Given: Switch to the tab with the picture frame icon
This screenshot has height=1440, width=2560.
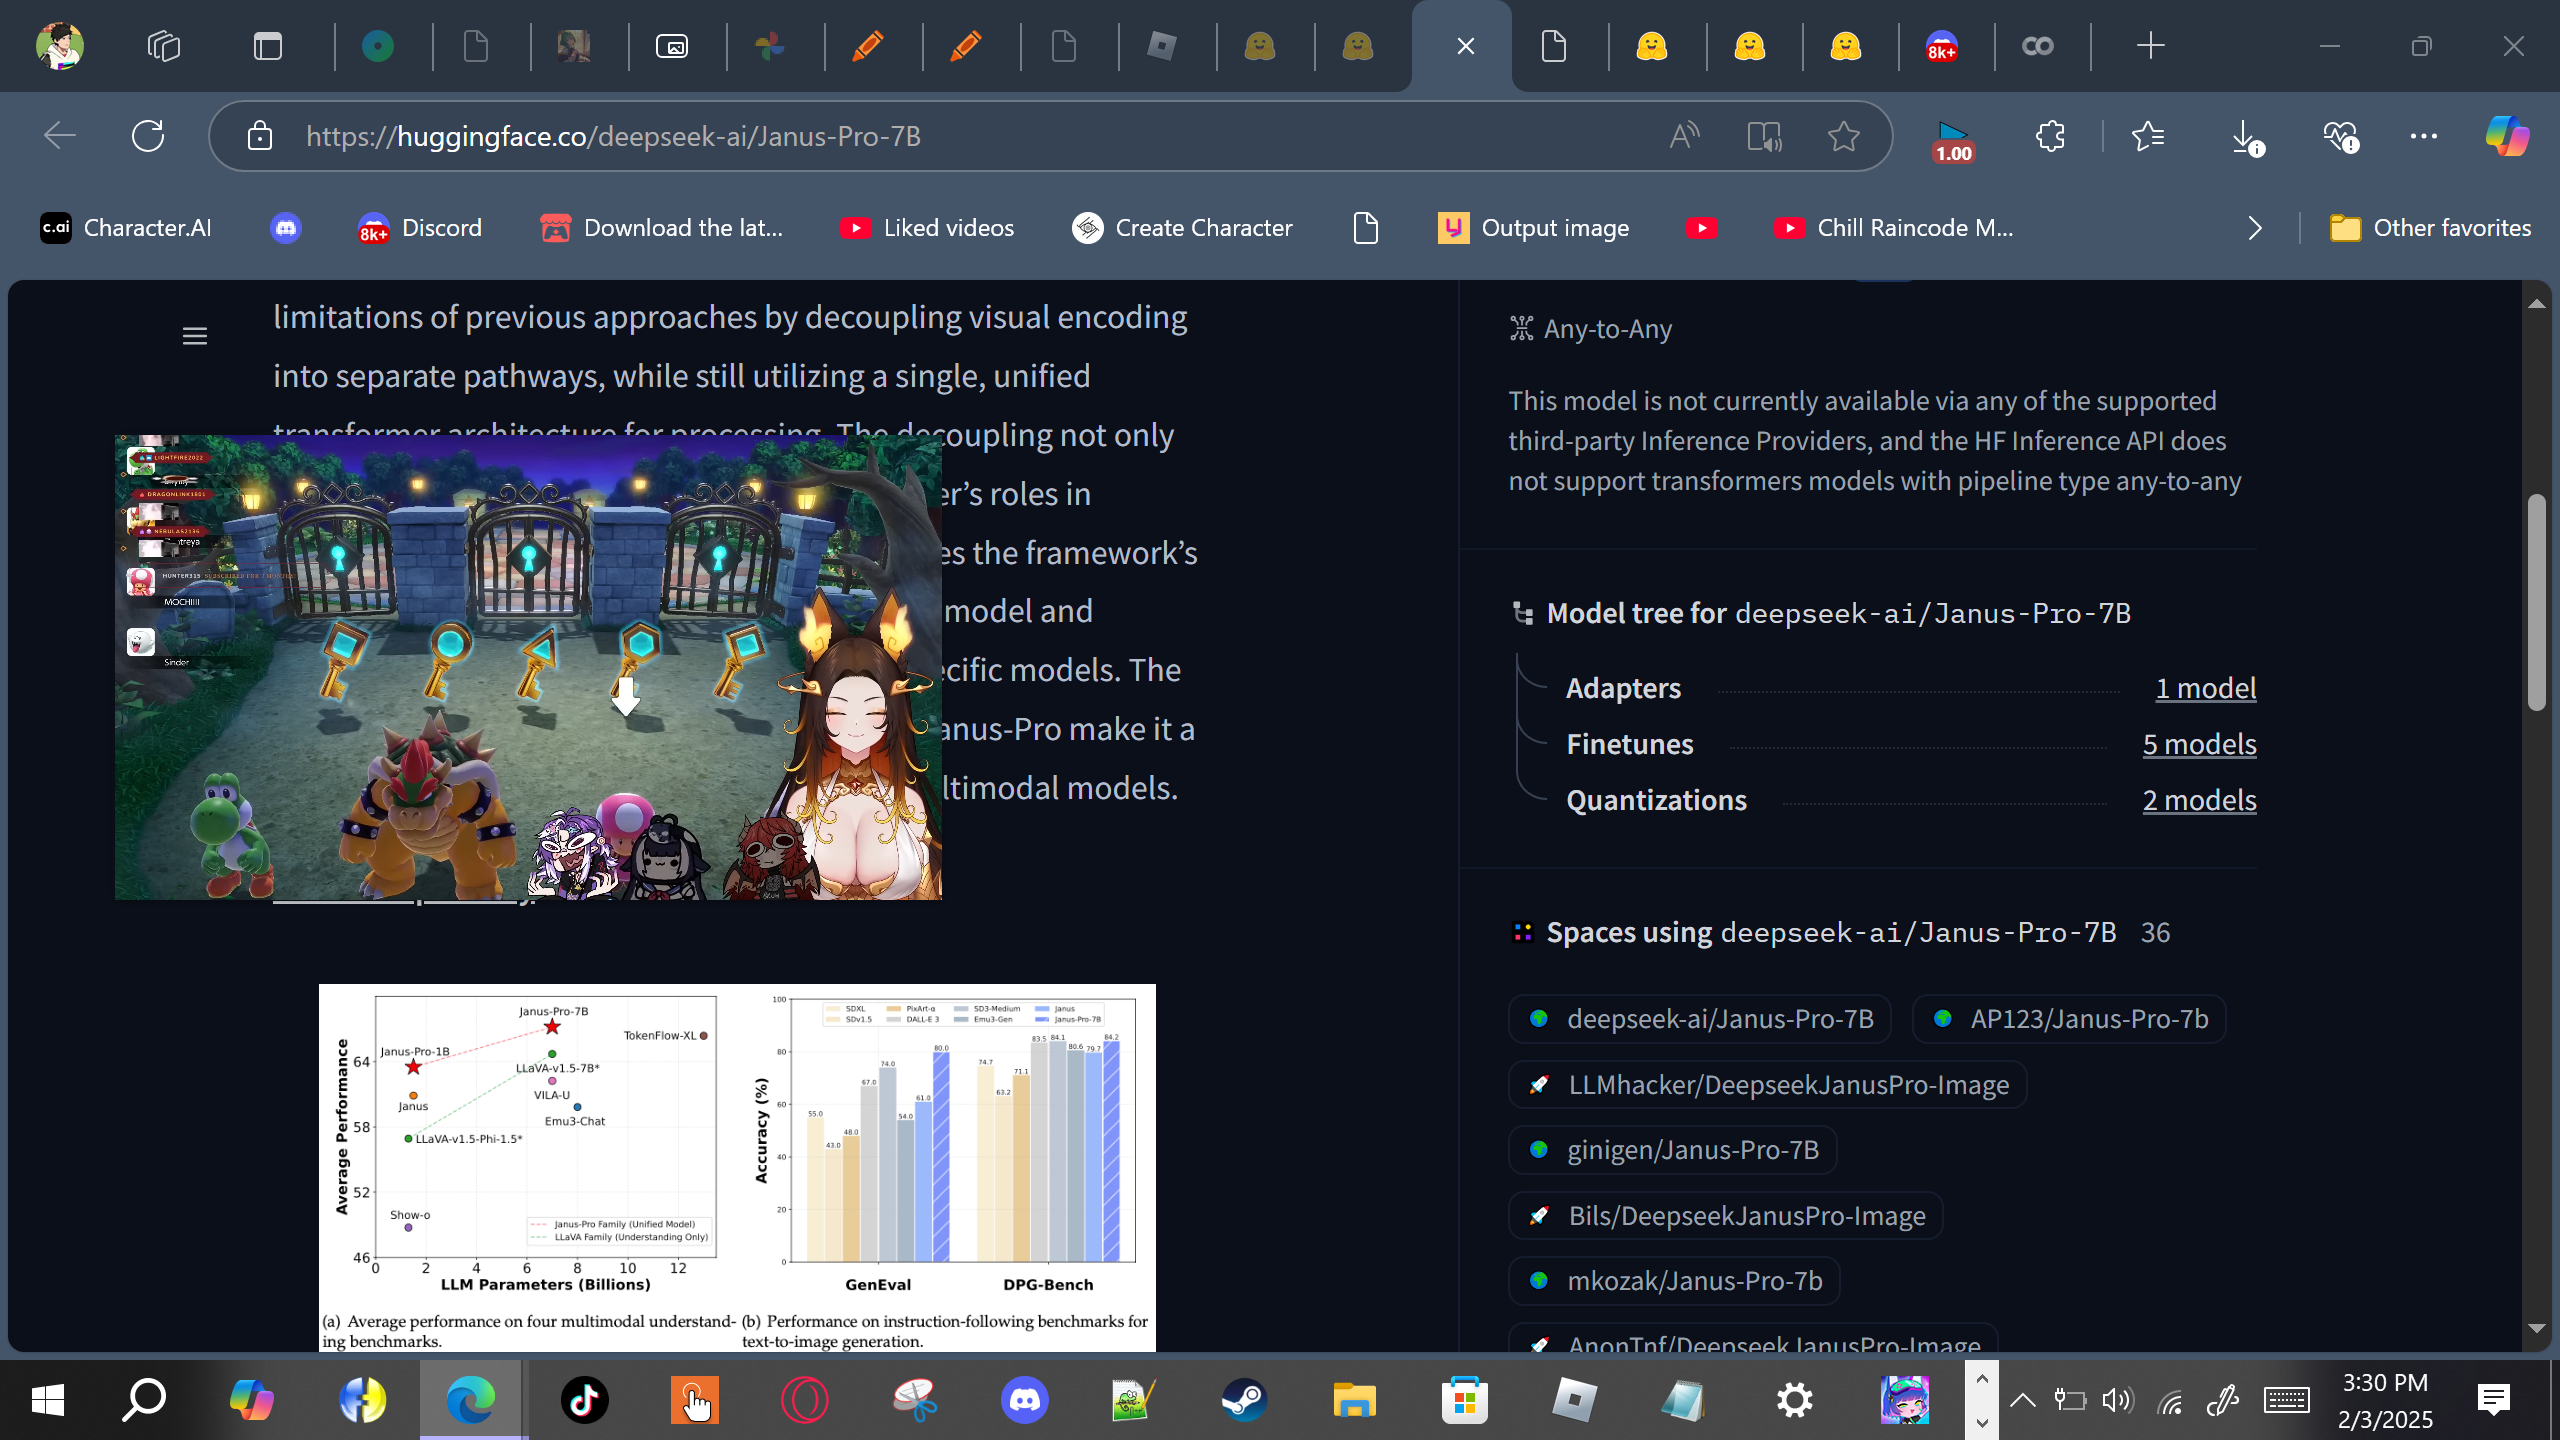Looking at the screenshot, I should tap(672, 46).
